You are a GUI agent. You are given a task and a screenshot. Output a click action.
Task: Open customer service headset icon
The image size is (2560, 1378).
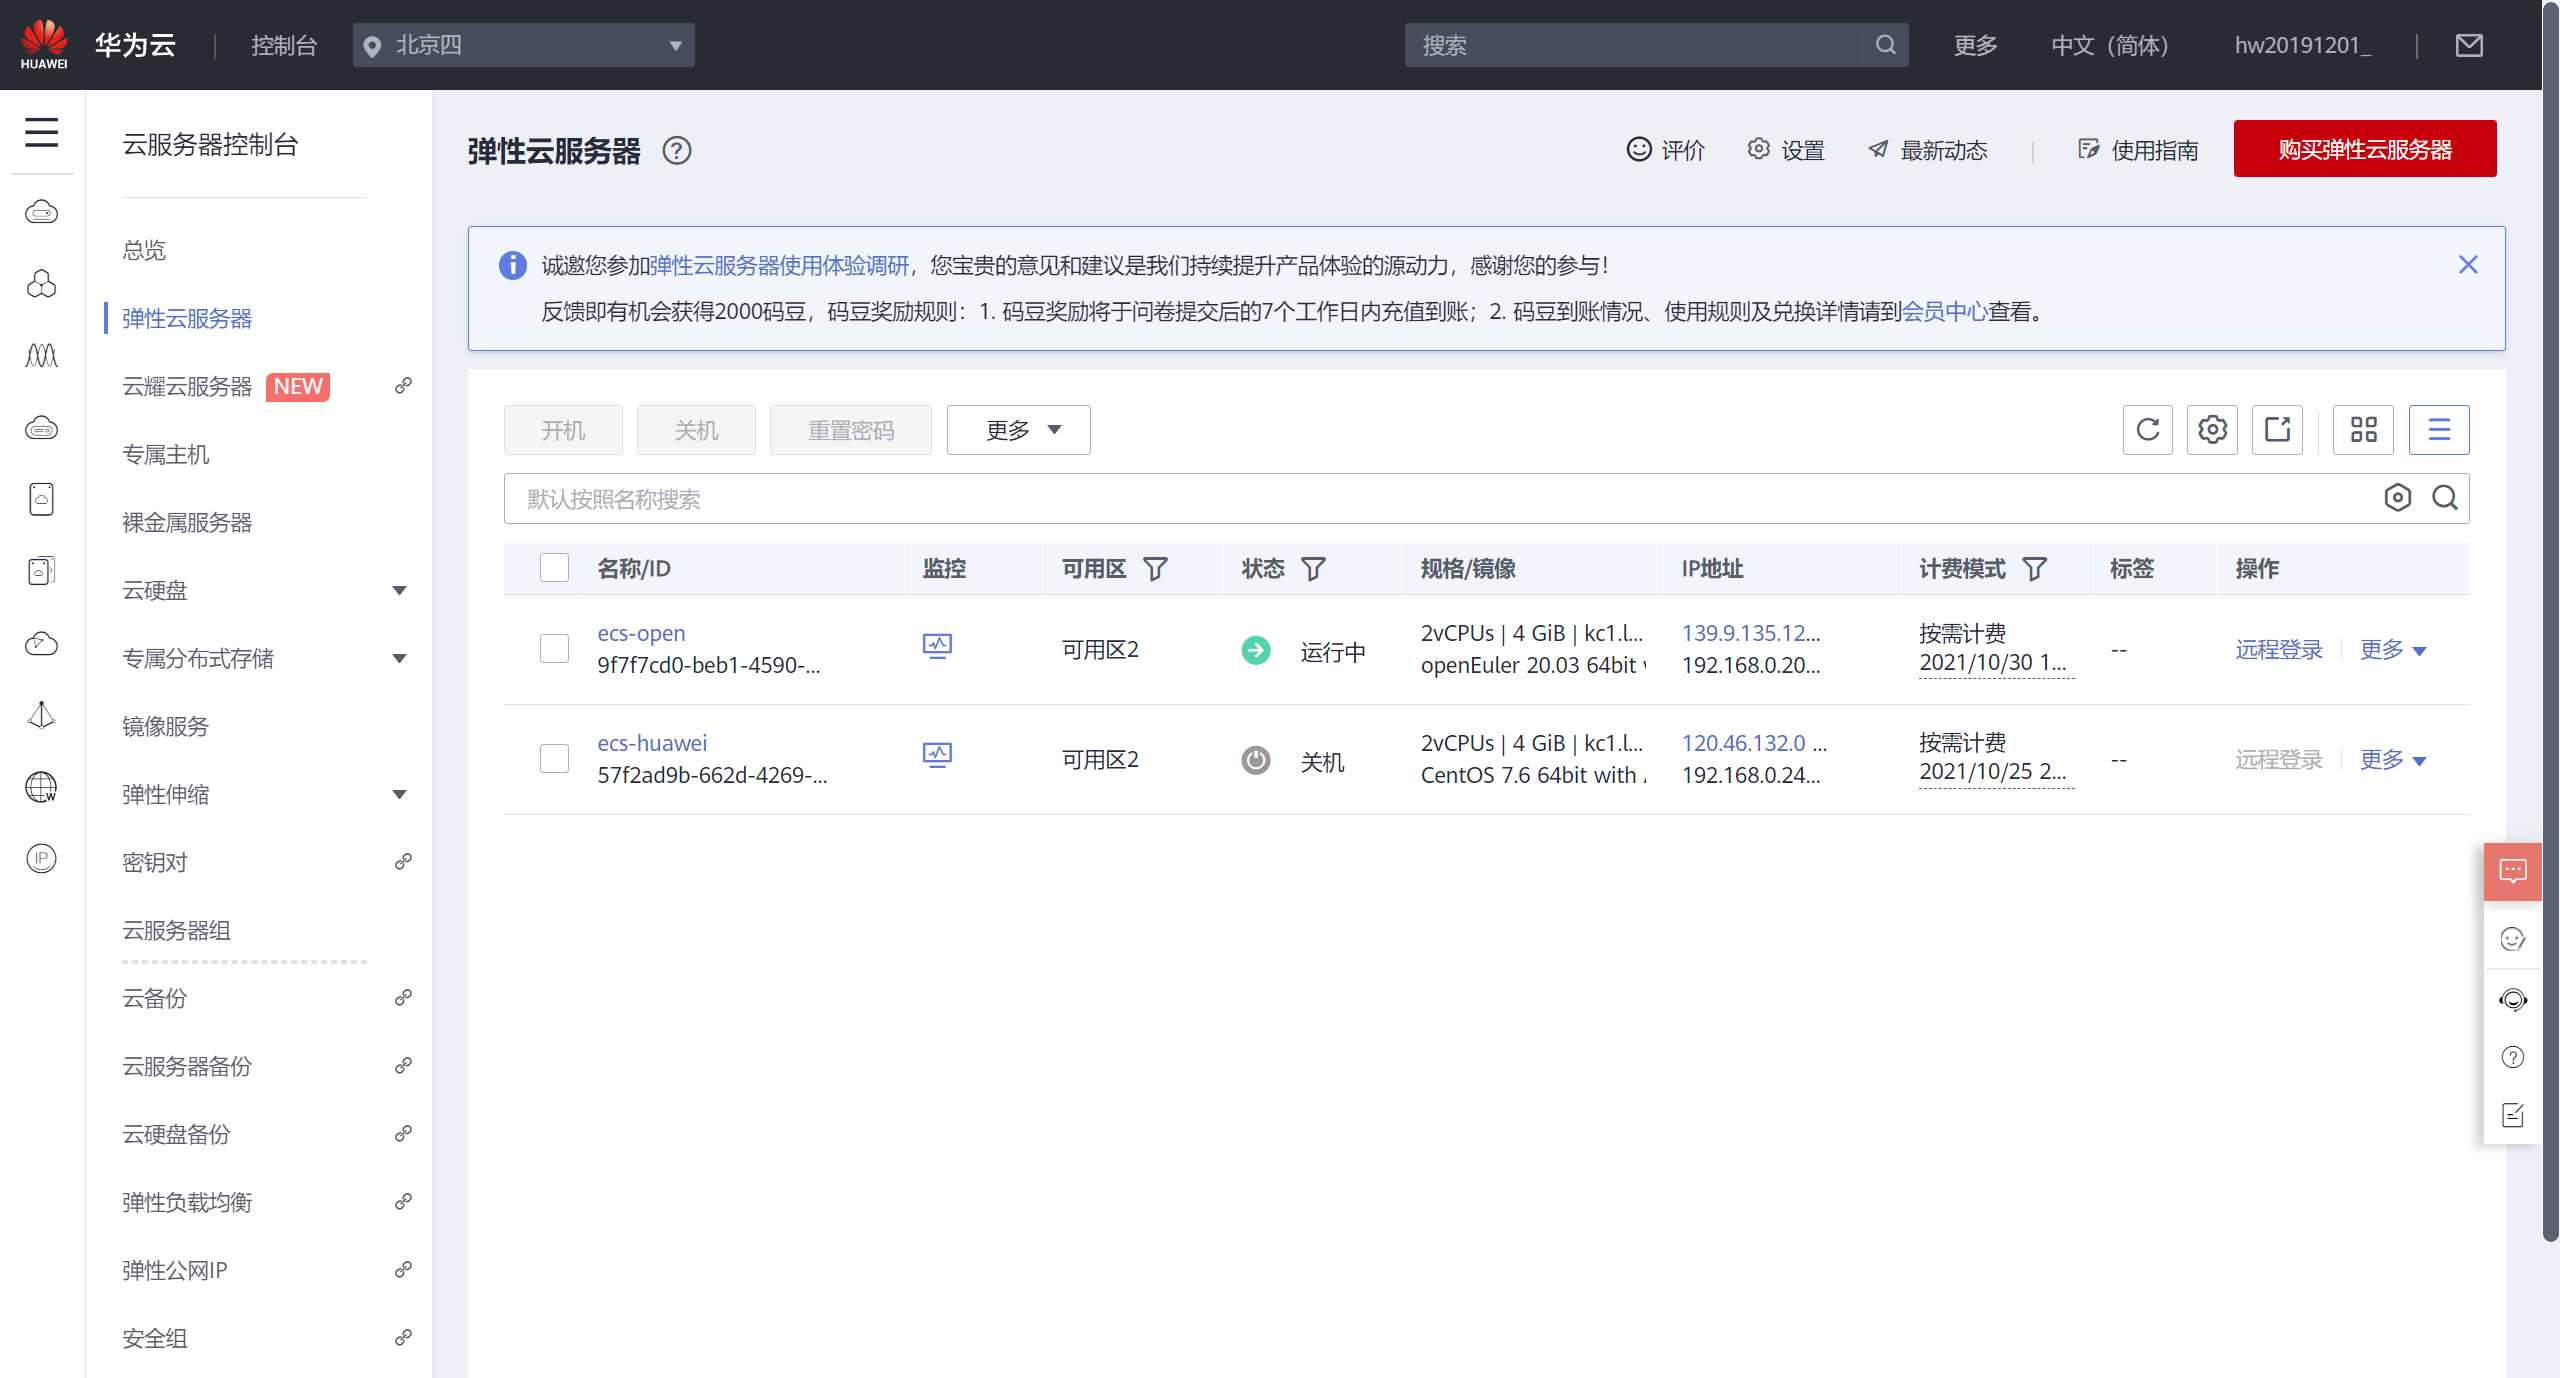[x=2513, y=1000]
